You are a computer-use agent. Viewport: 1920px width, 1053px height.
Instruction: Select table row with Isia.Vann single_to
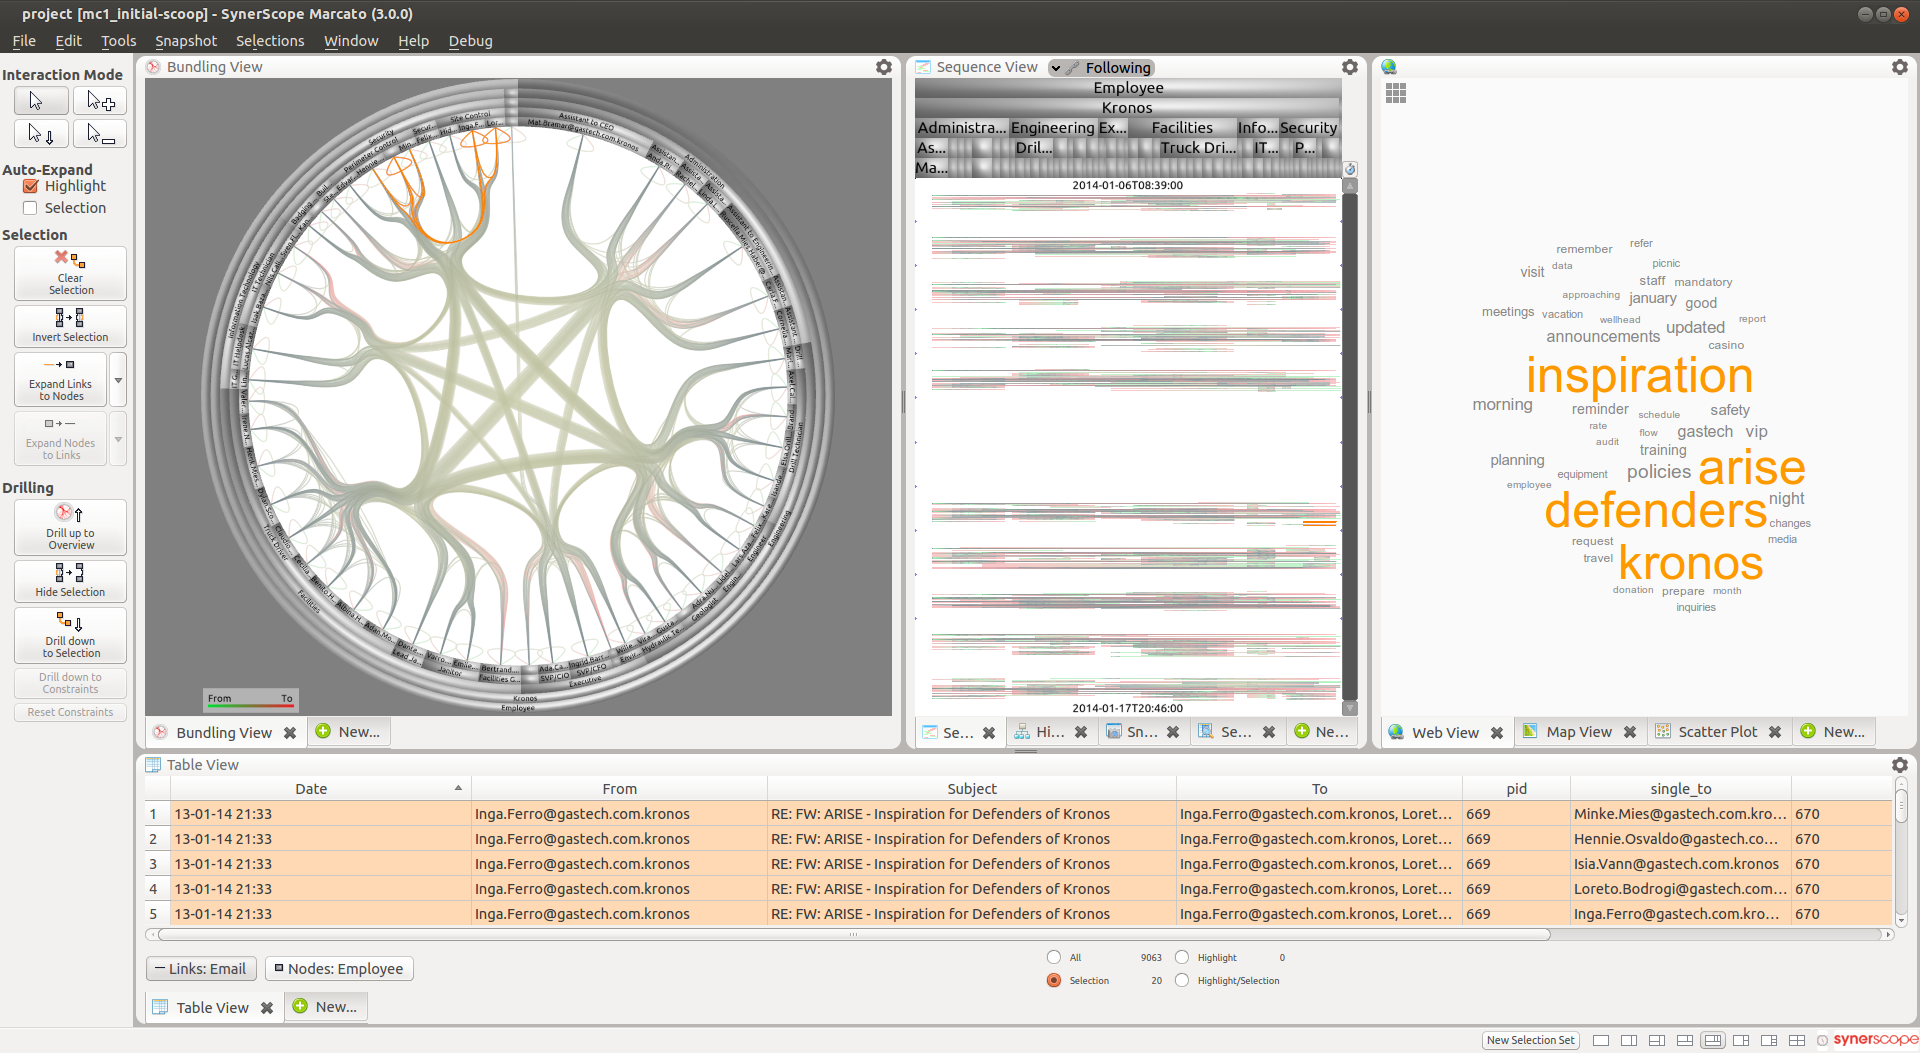click(x=1018, y=864)
